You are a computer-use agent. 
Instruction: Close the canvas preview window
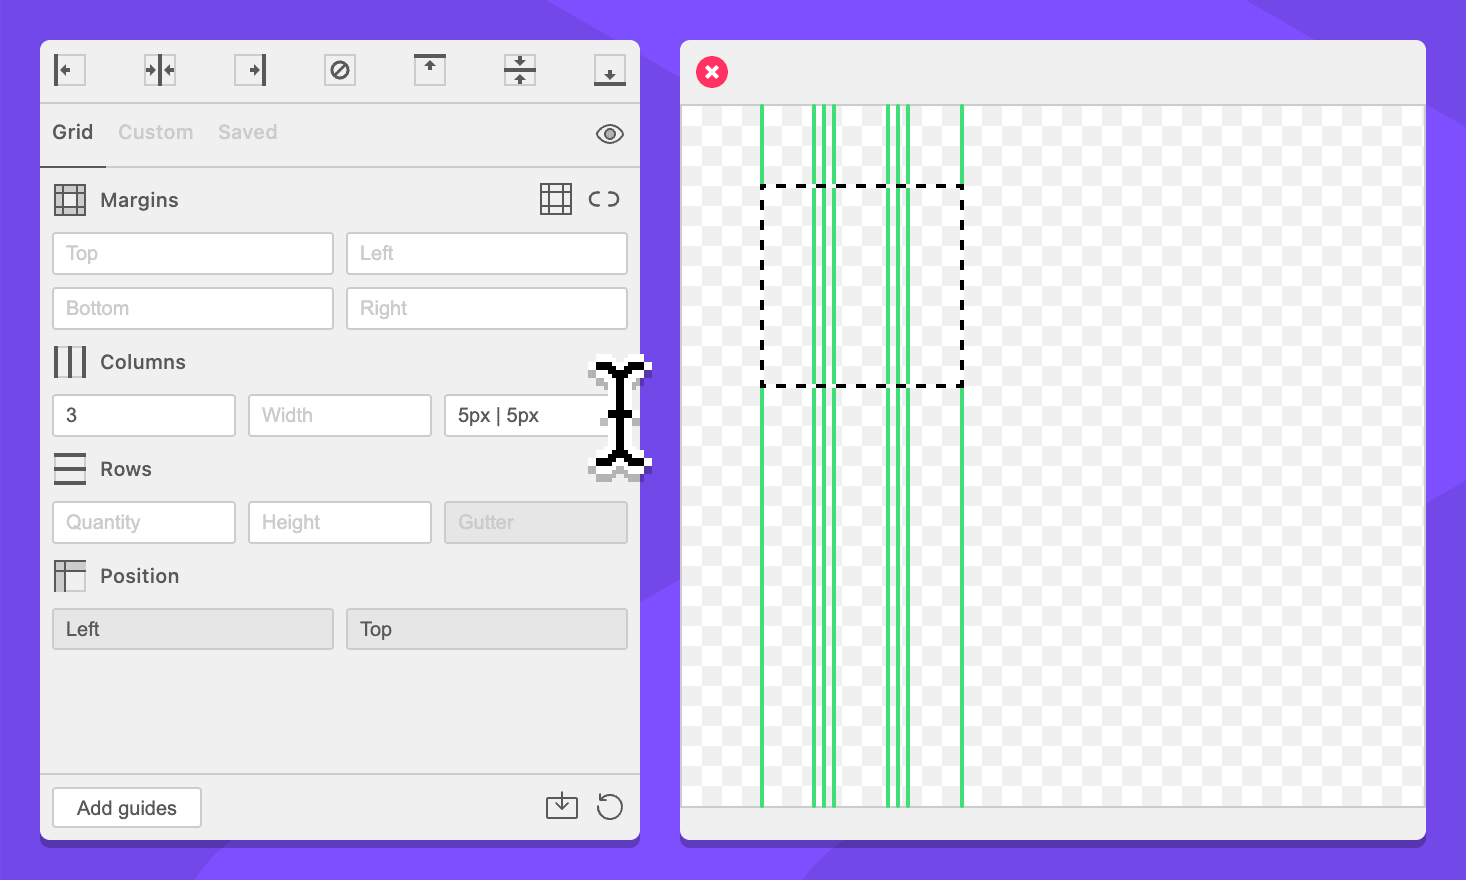[712, 72]
